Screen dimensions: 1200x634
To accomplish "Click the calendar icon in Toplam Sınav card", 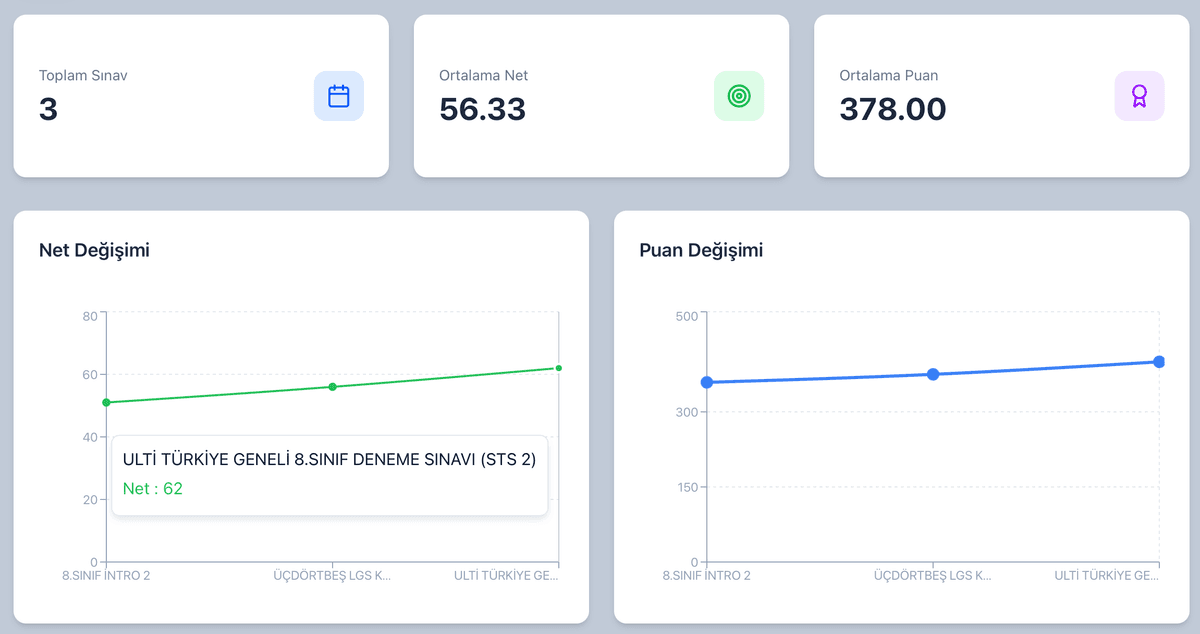I will point(339,96).
